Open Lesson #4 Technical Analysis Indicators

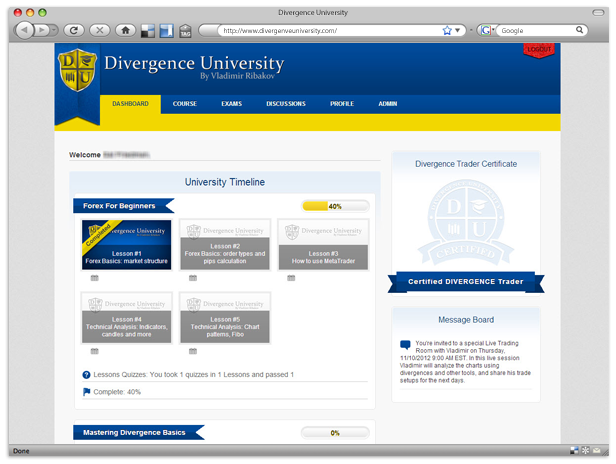coord(126,318)
